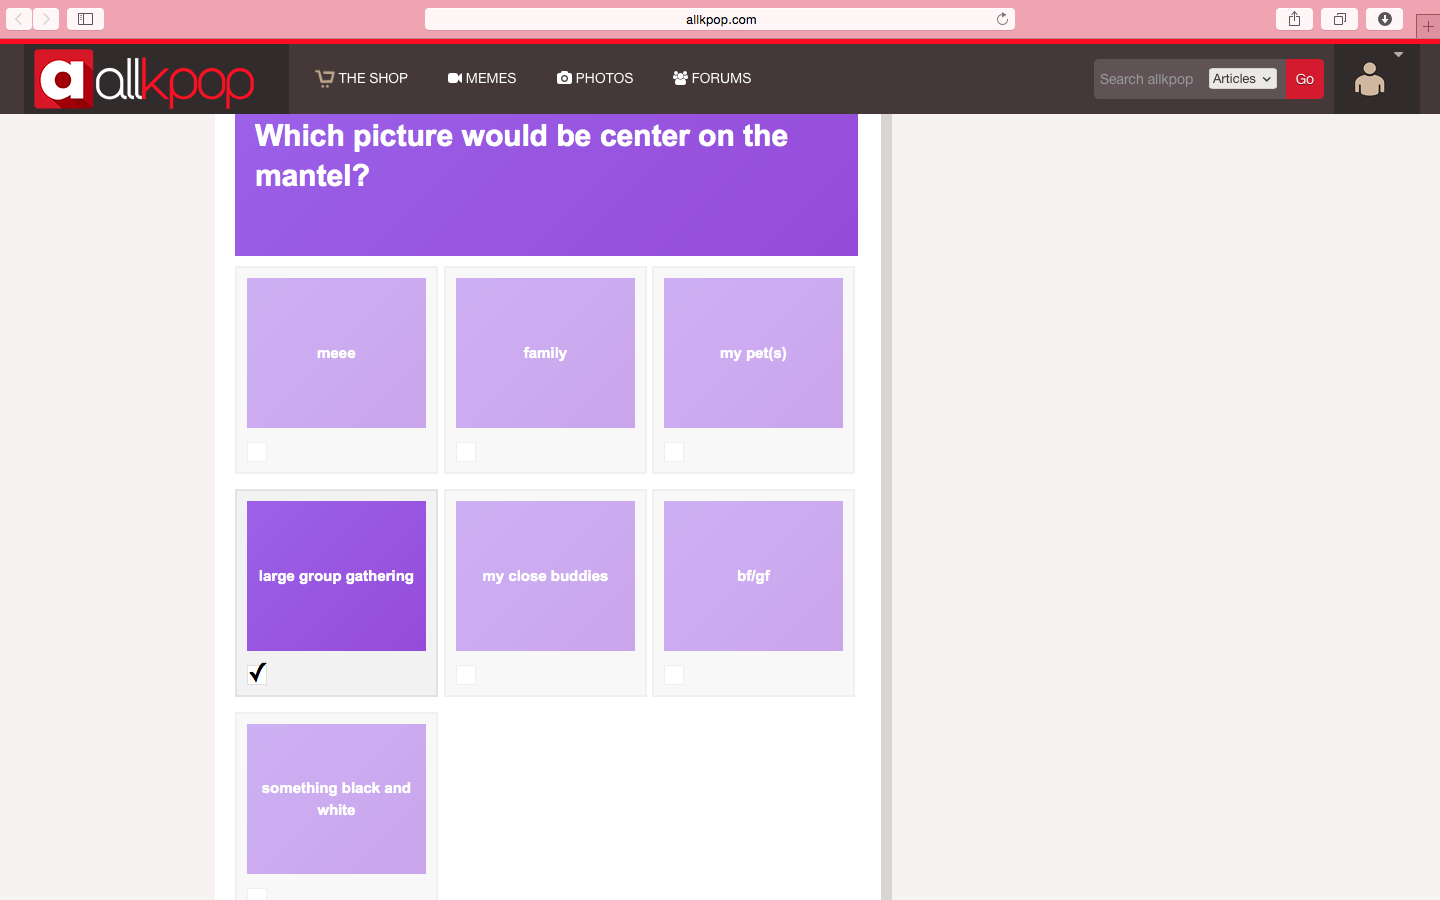Click the new tab plus icon
1440x900 pixels.
point(1428,26)
